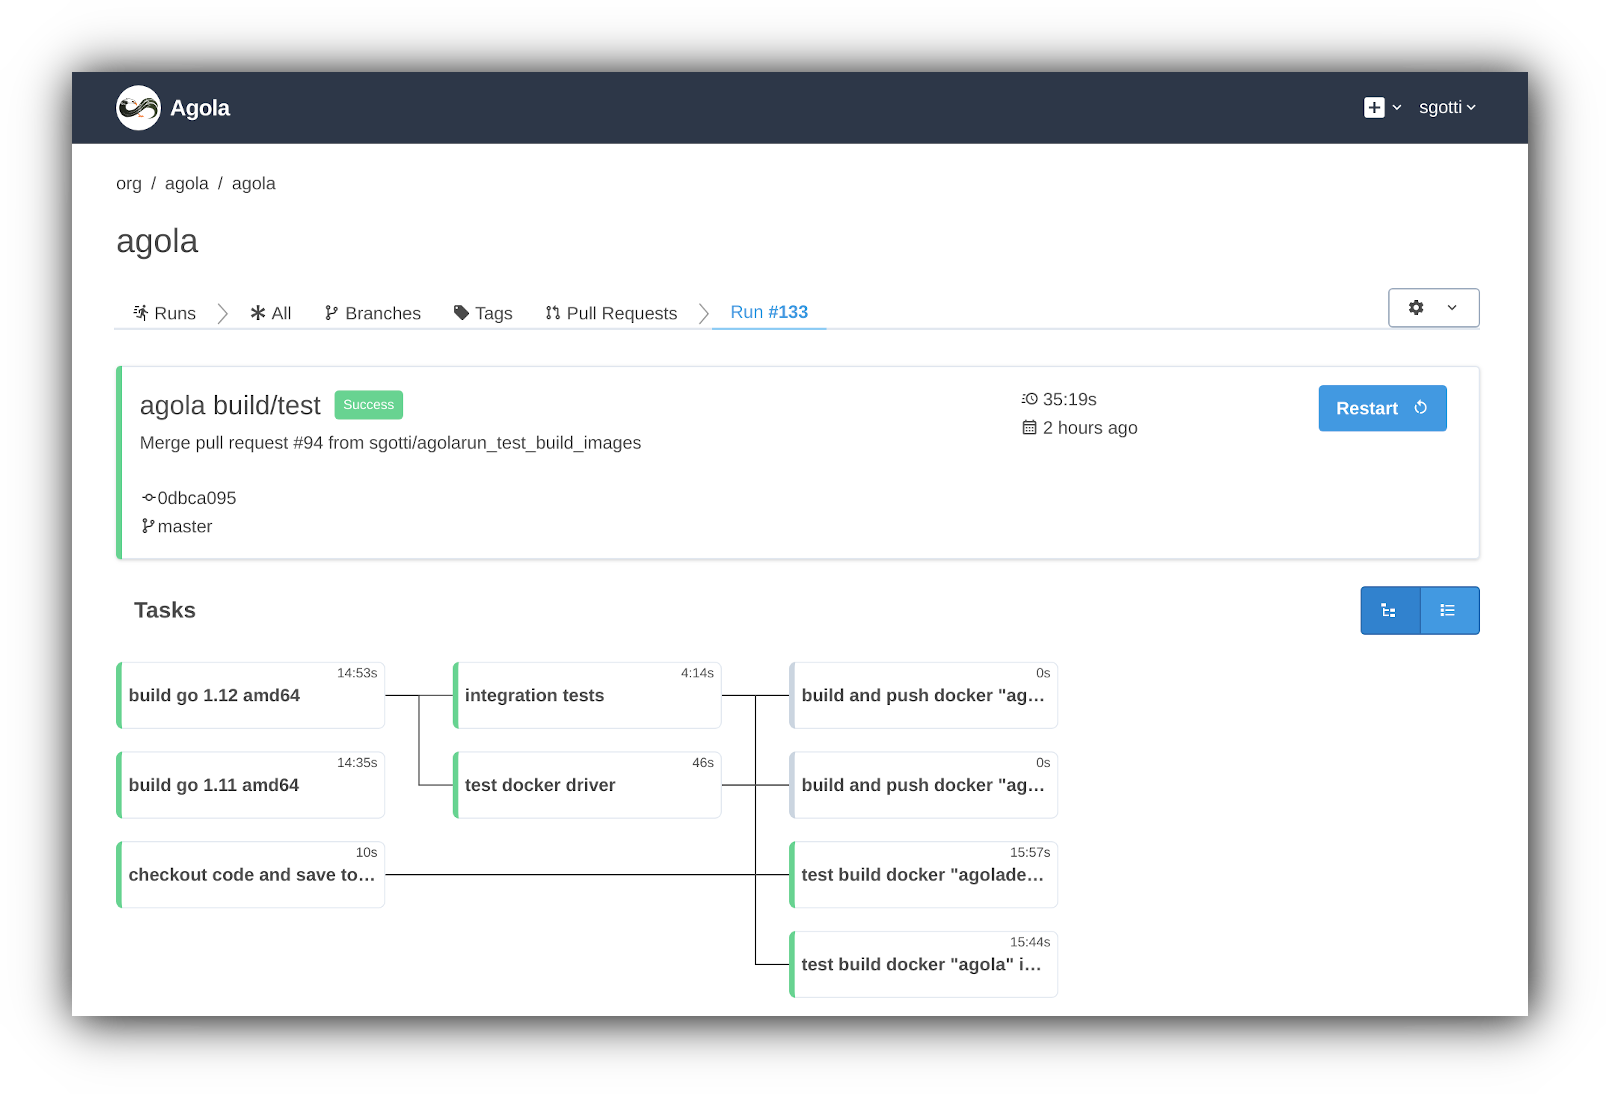Open the checkout code and save task
Image resolution: width=1606 pixels, height=1094 pixels.
coord(251,875)
